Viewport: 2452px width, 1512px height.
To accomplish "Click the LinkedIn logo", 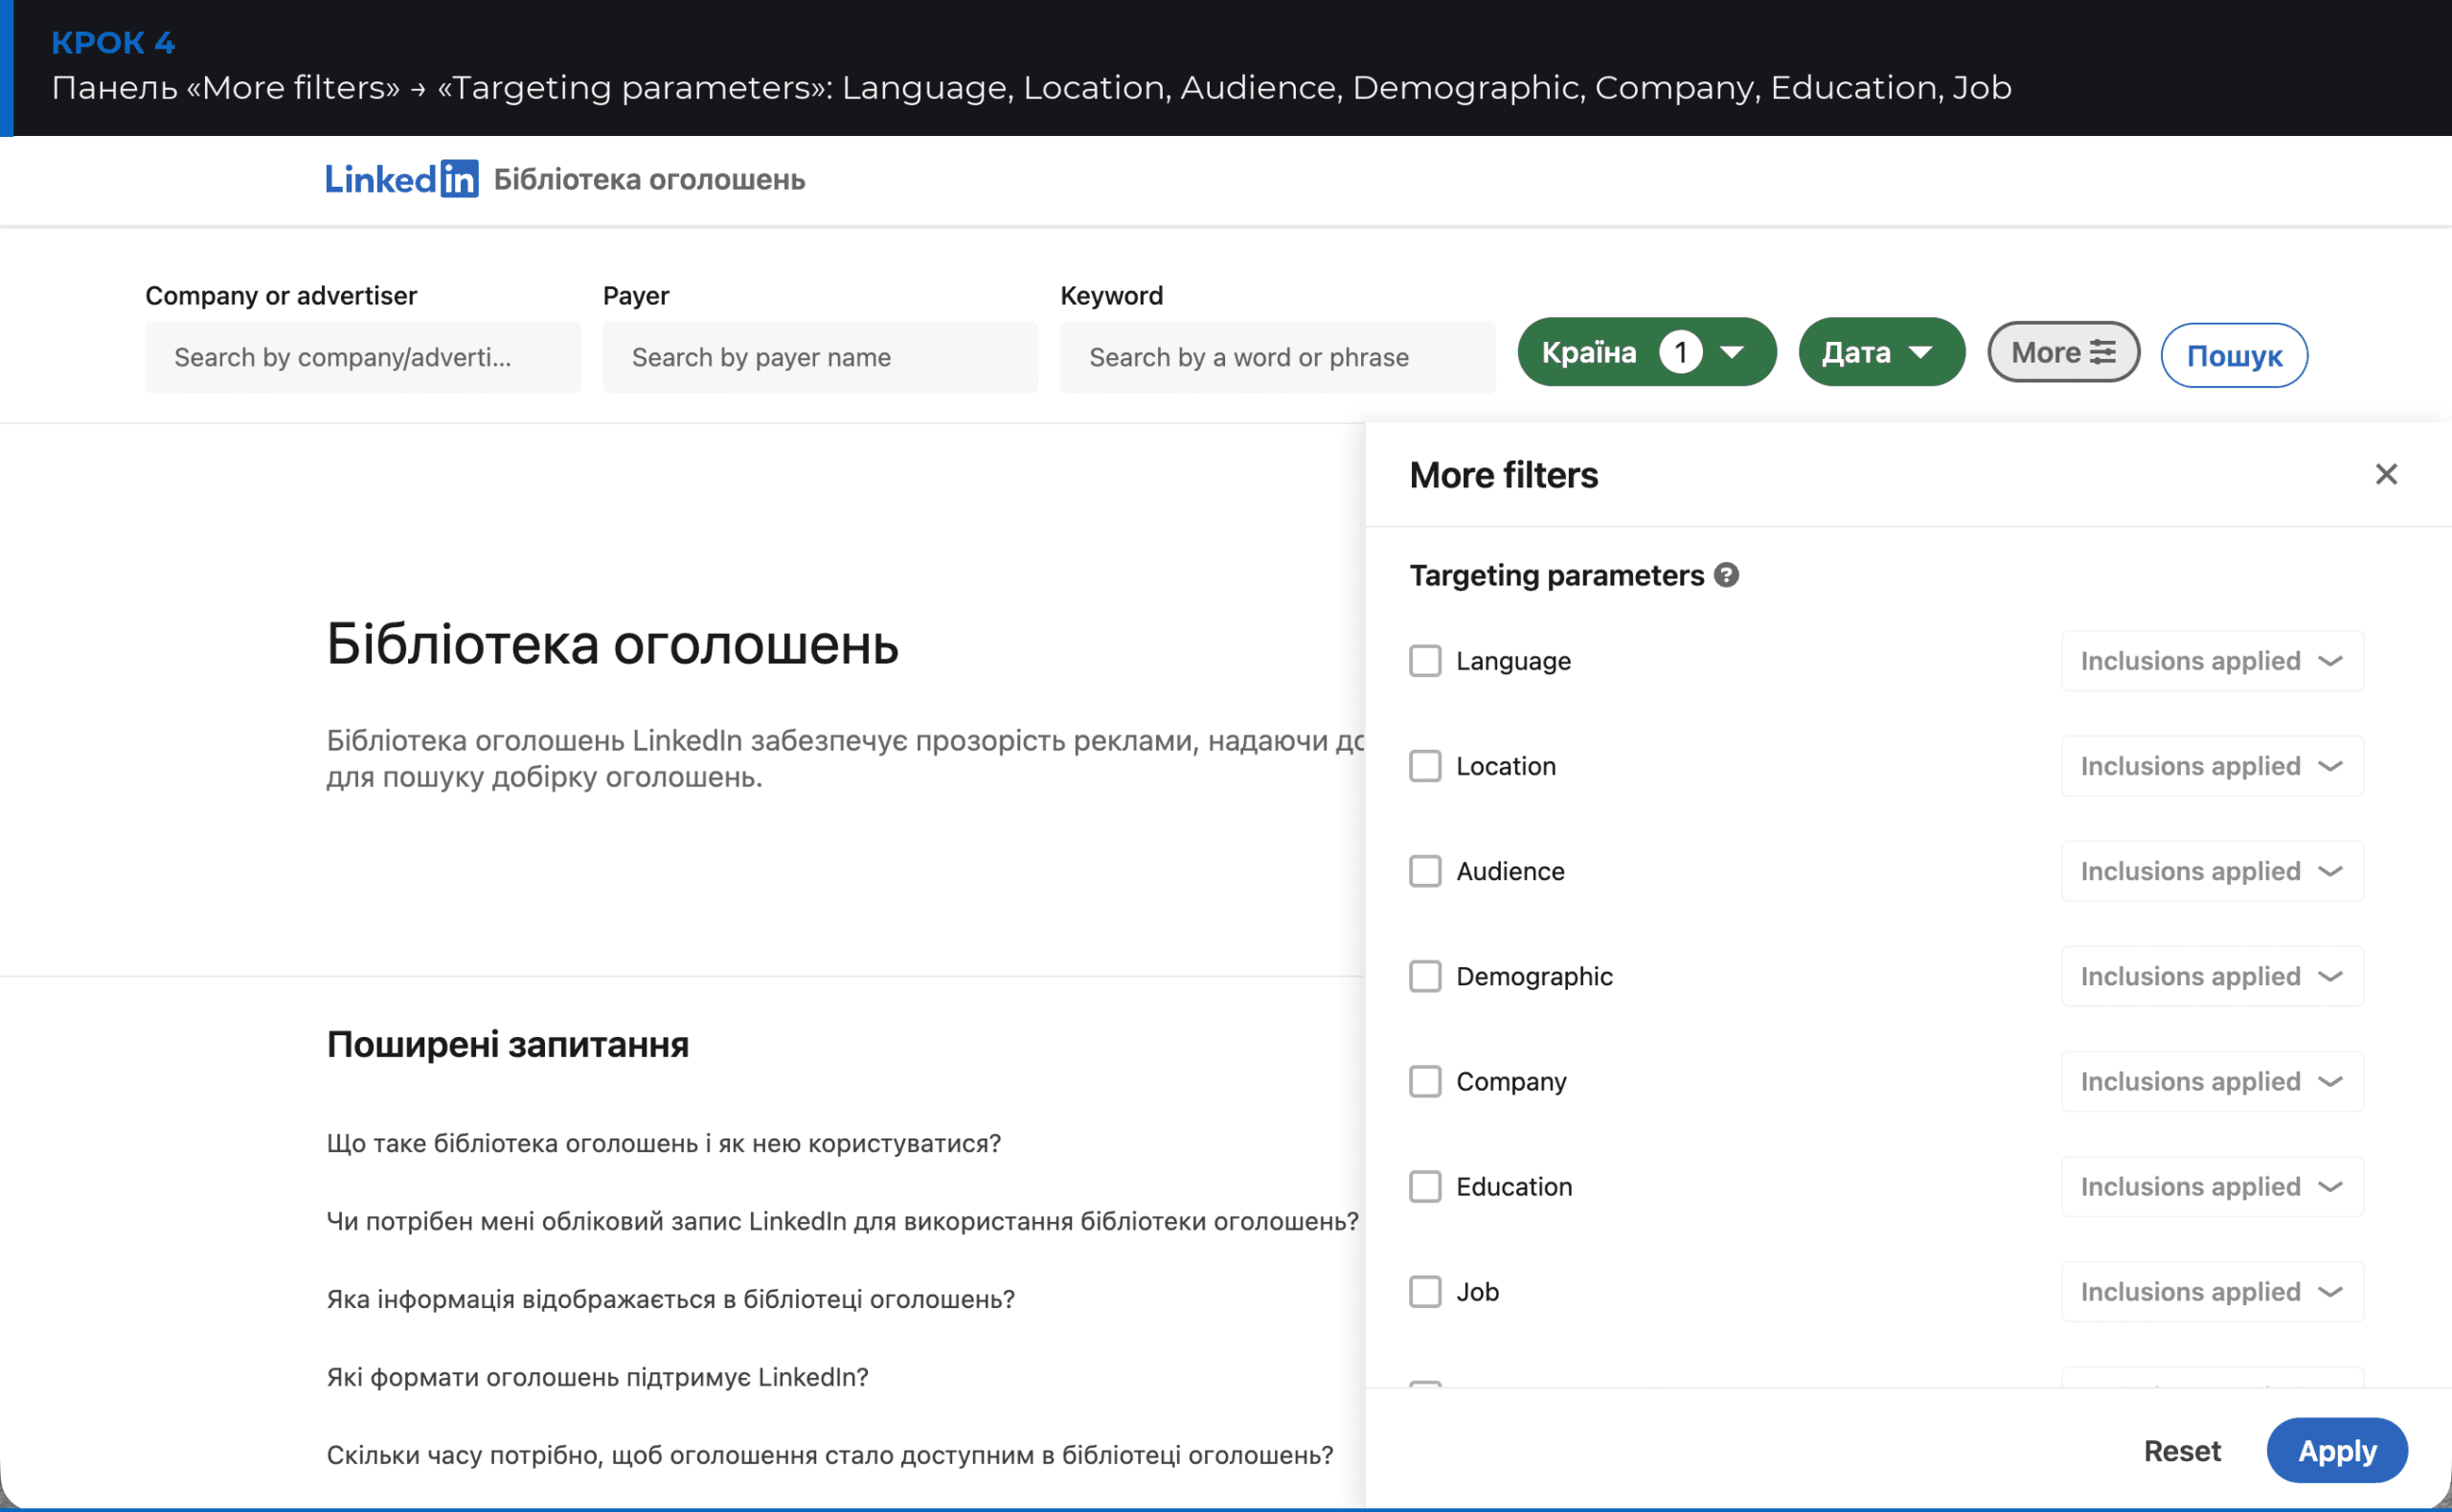I will click(401, 179).
